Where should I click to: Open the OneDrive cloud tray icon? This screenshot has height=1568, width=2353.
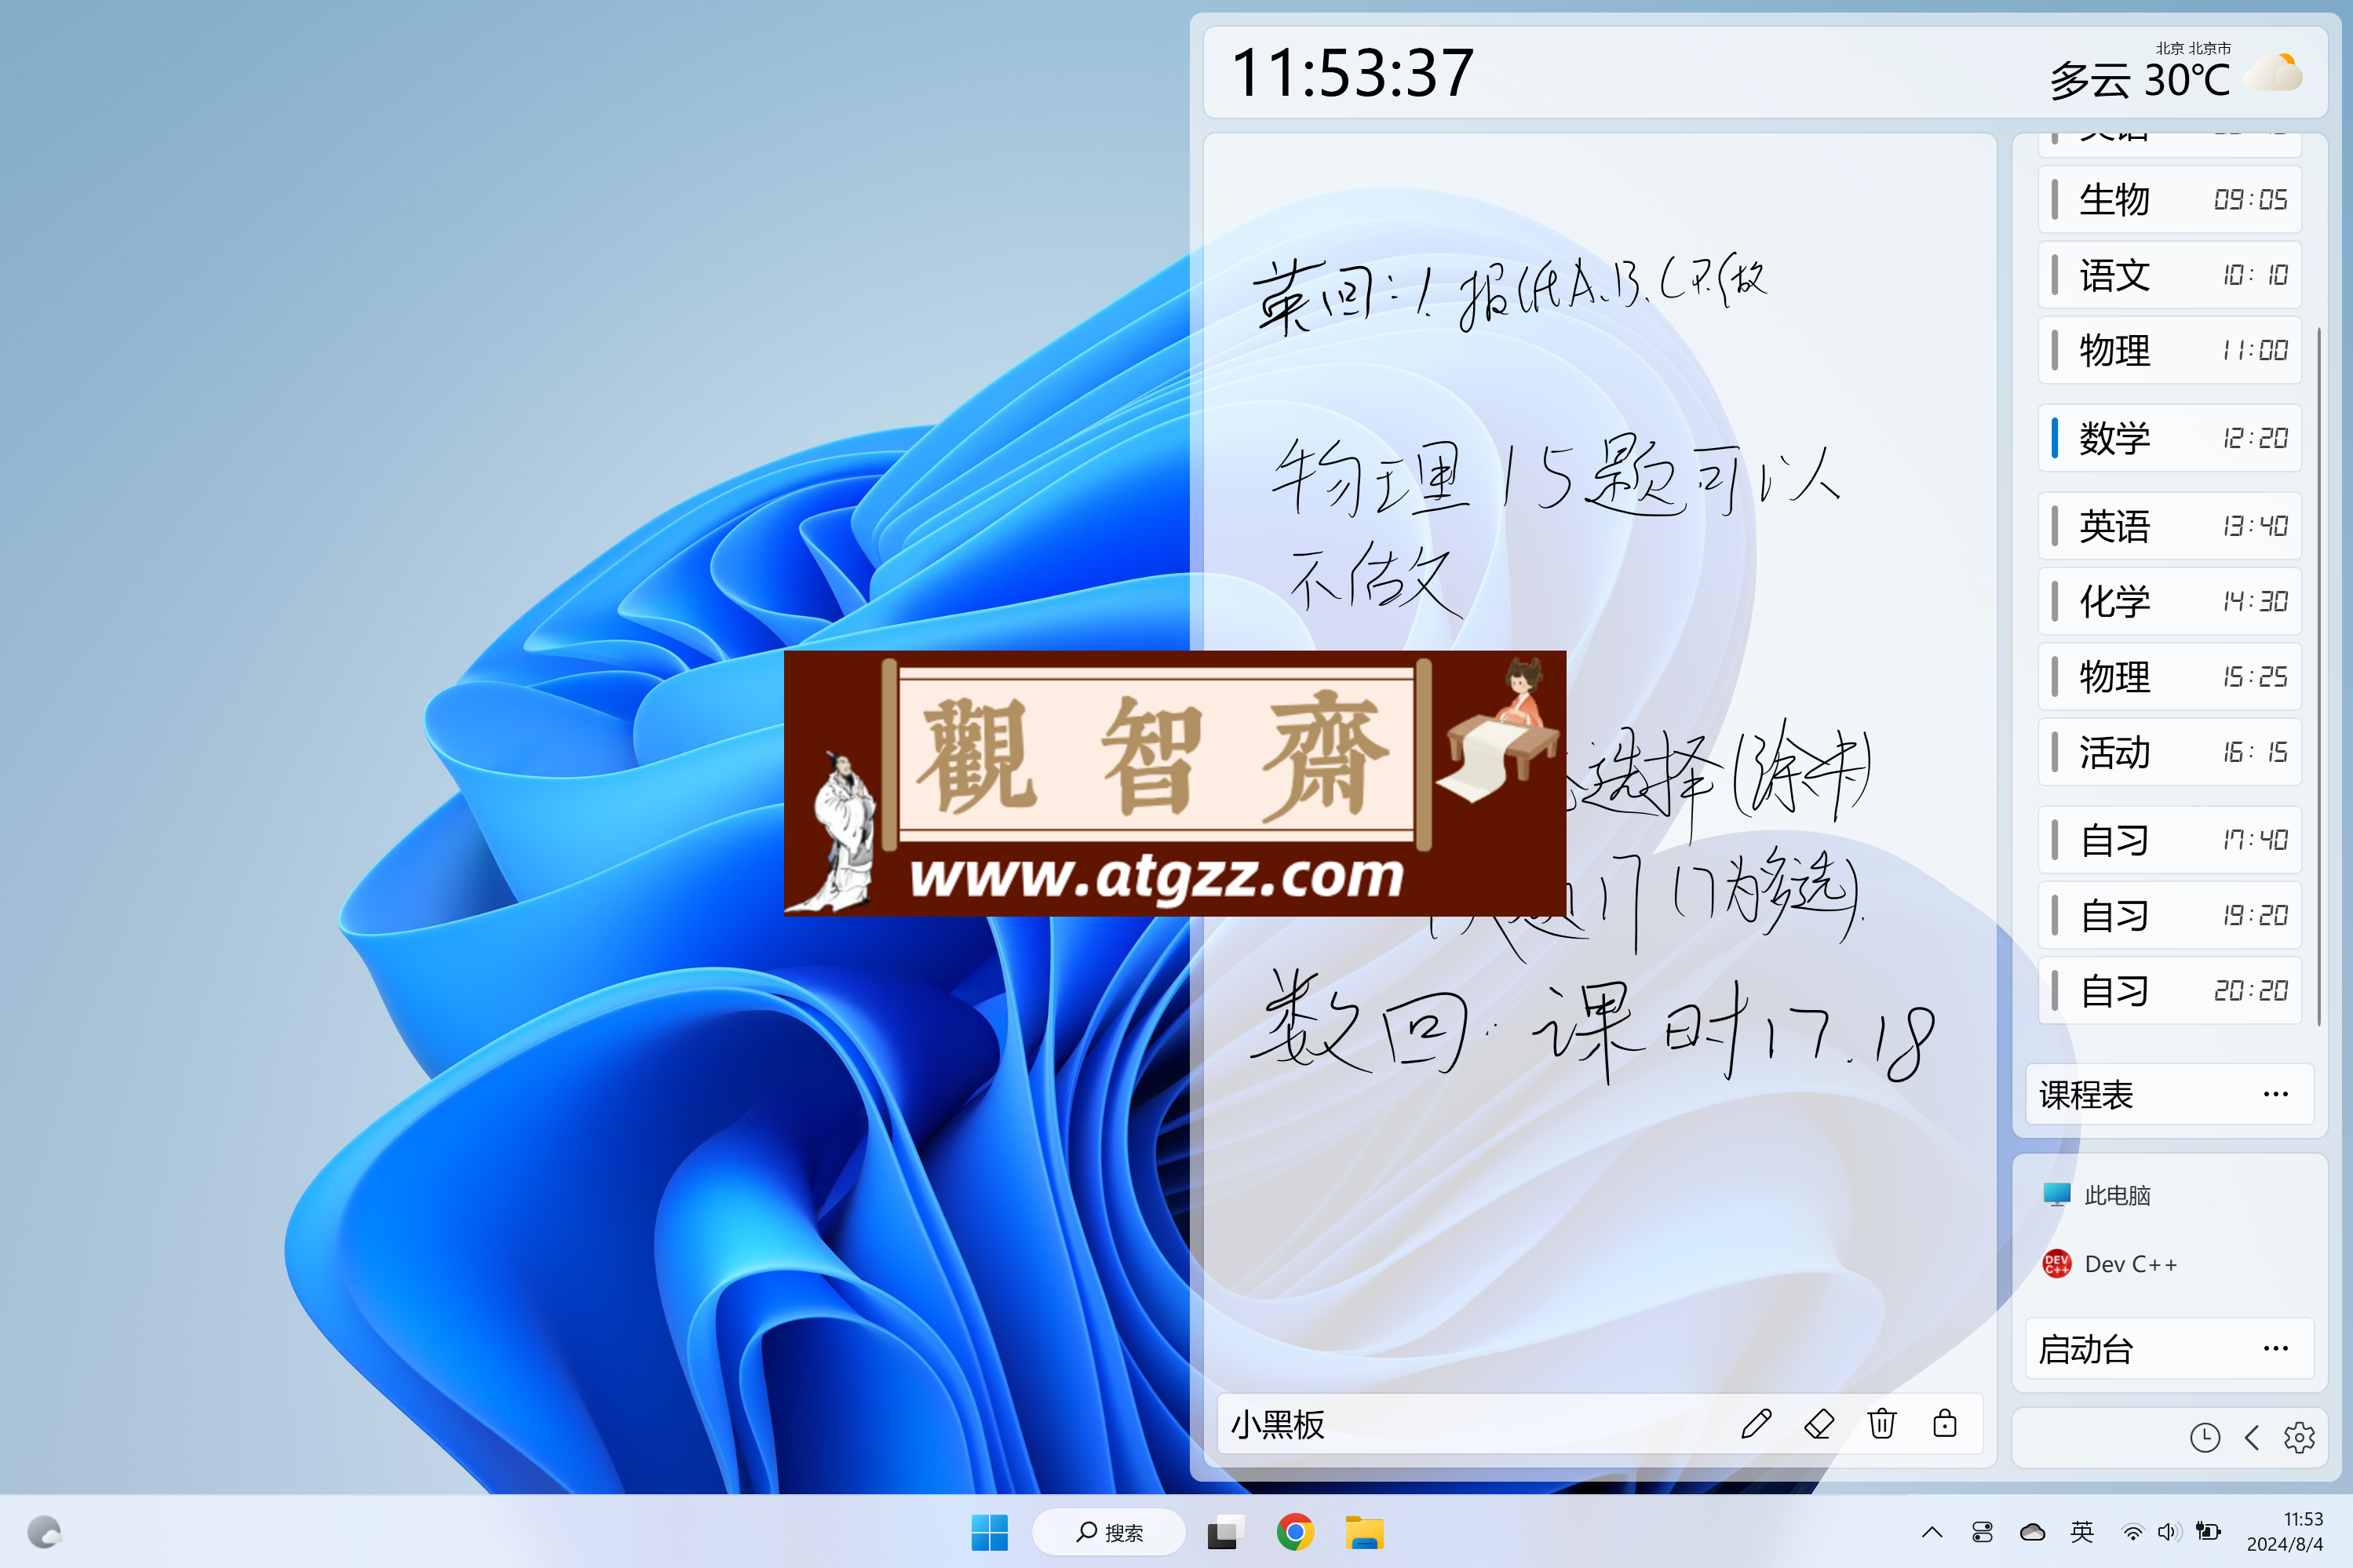point(2032,1532)
